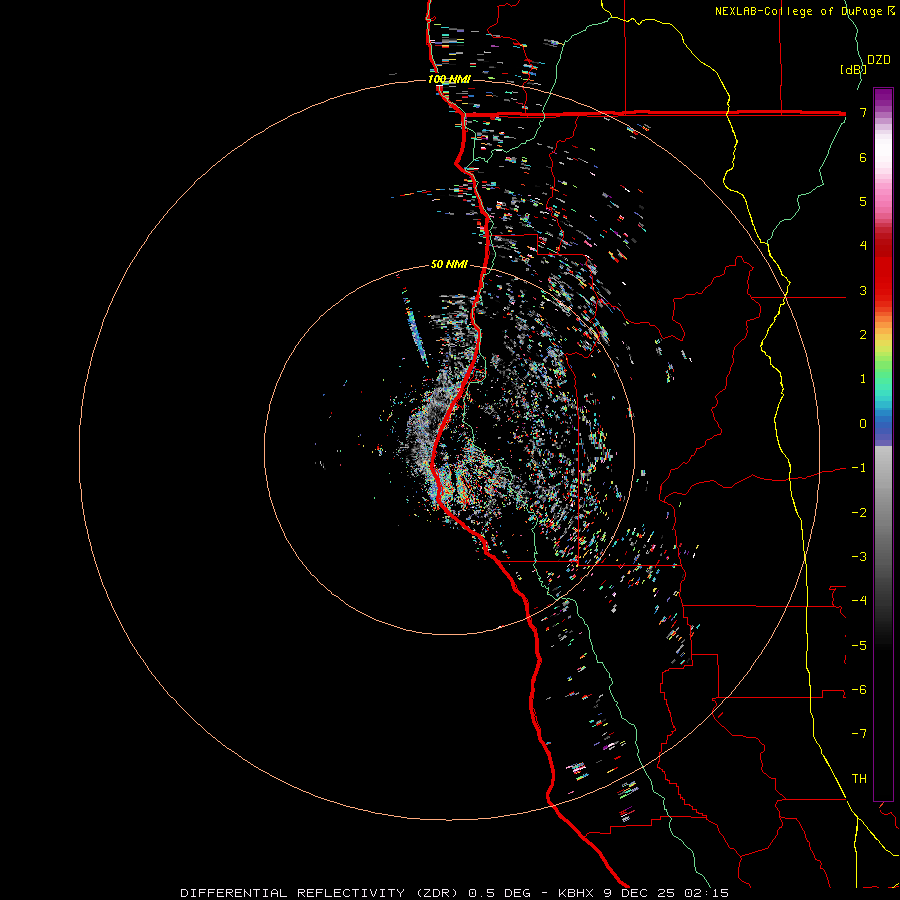The height and width of the screenshot is (900, 900).
Task: Click the scale value -6
Action: click(x=859, y=689)
